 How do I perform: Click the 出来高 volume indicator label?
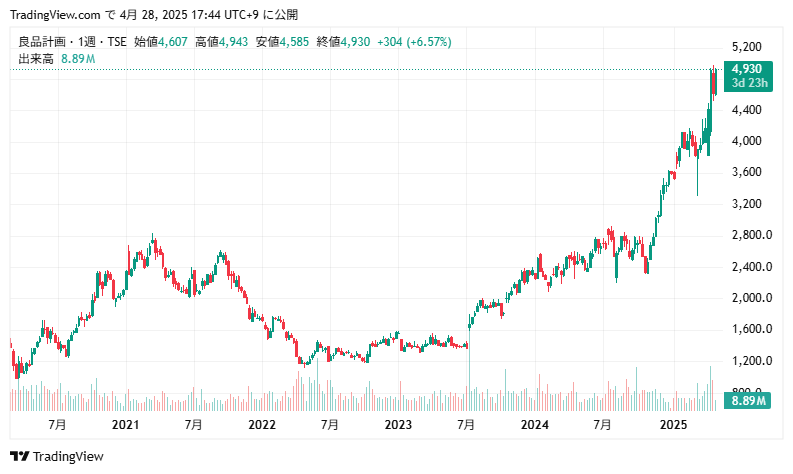tap(36, 59)
